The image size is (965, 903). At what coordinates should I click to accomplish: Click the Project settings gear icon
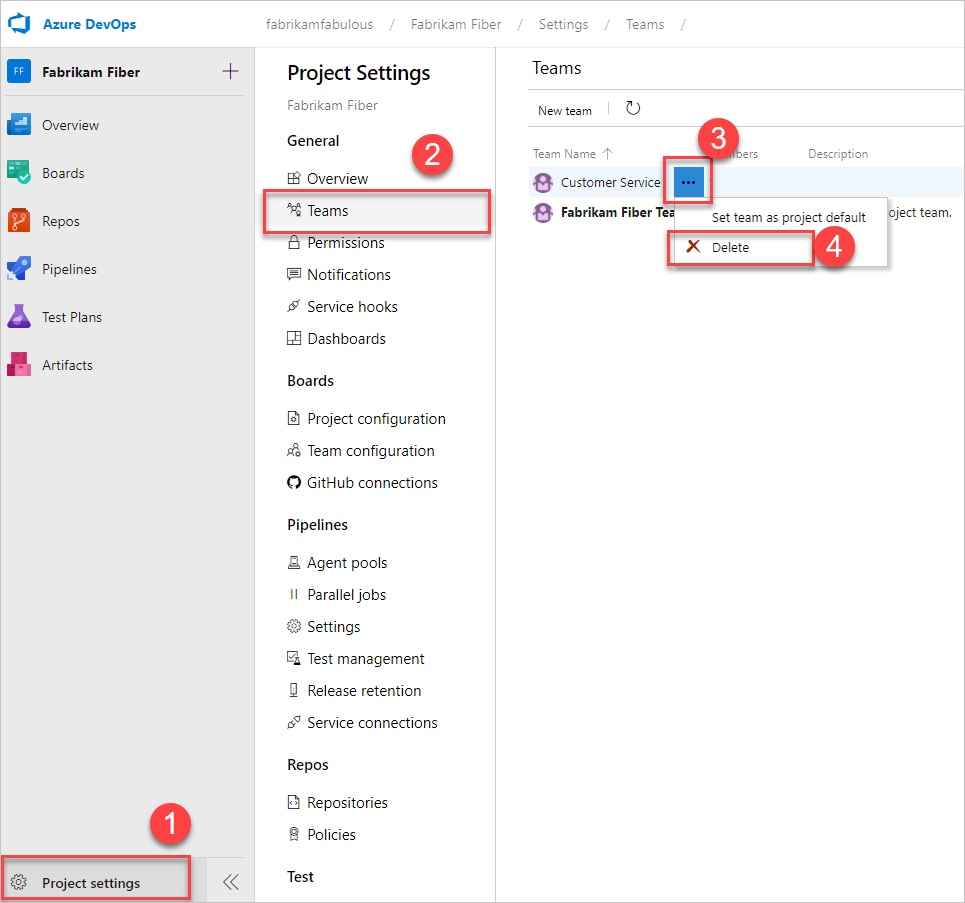pyautogui.click(x=18, y=882)
